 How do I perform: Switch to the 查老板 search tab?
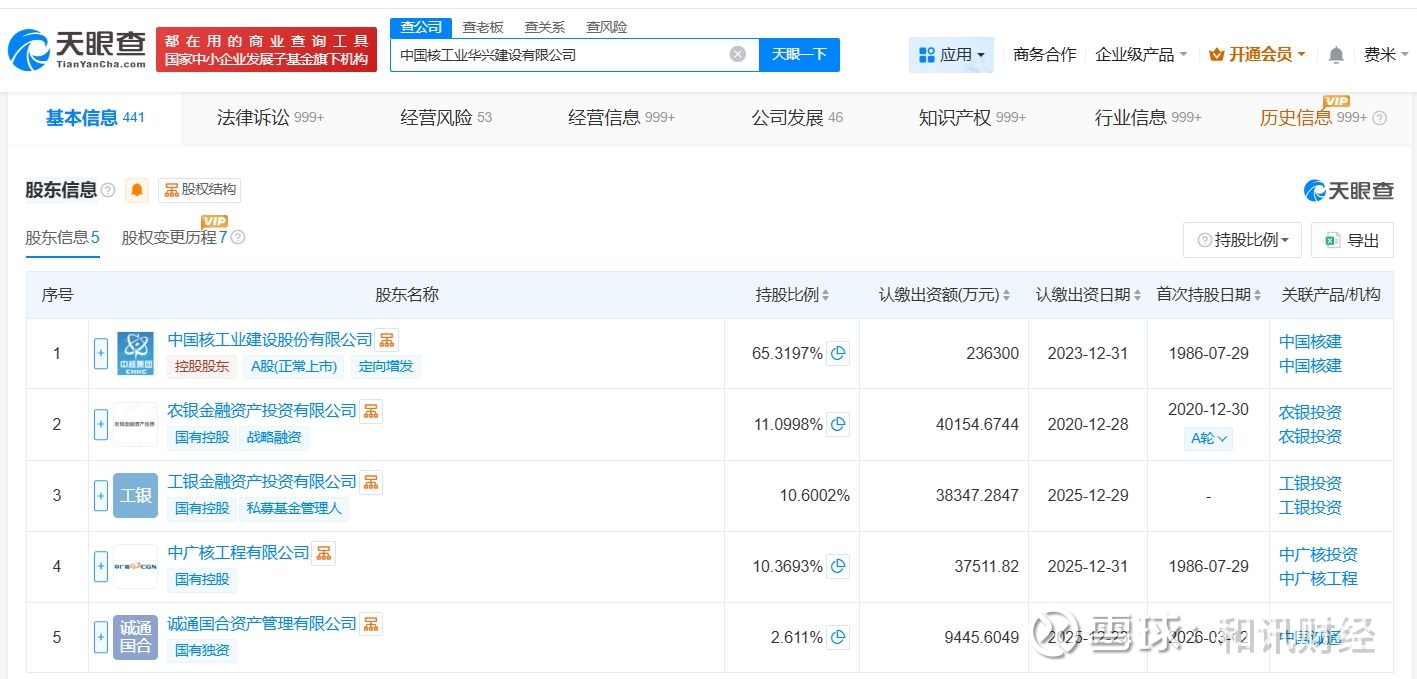tap(482, 27)
